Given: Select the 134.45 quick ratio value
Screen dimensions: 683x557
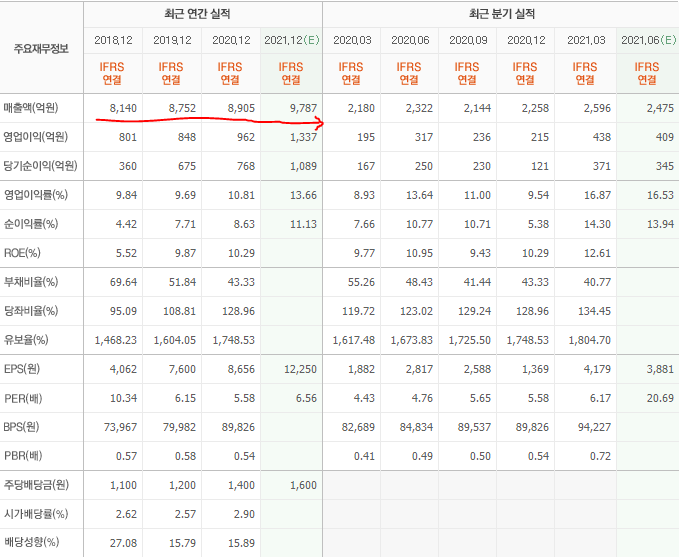Looking at the screenshot, I should [x=595, y=311].
